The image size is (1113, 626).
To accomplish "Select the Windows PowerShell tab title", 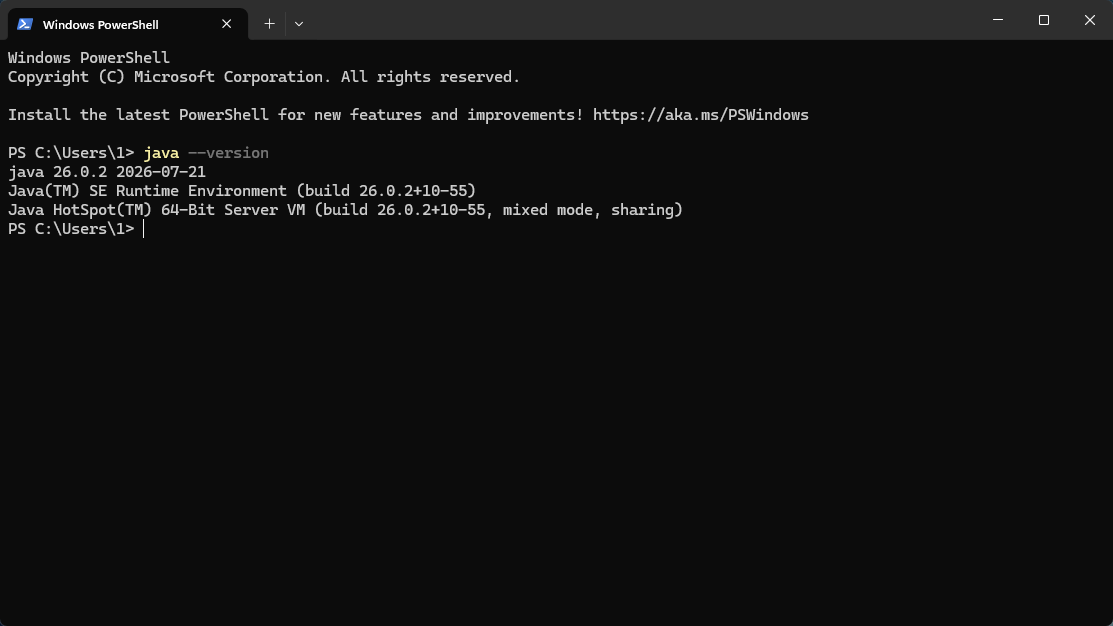I will tap(101, 25).
